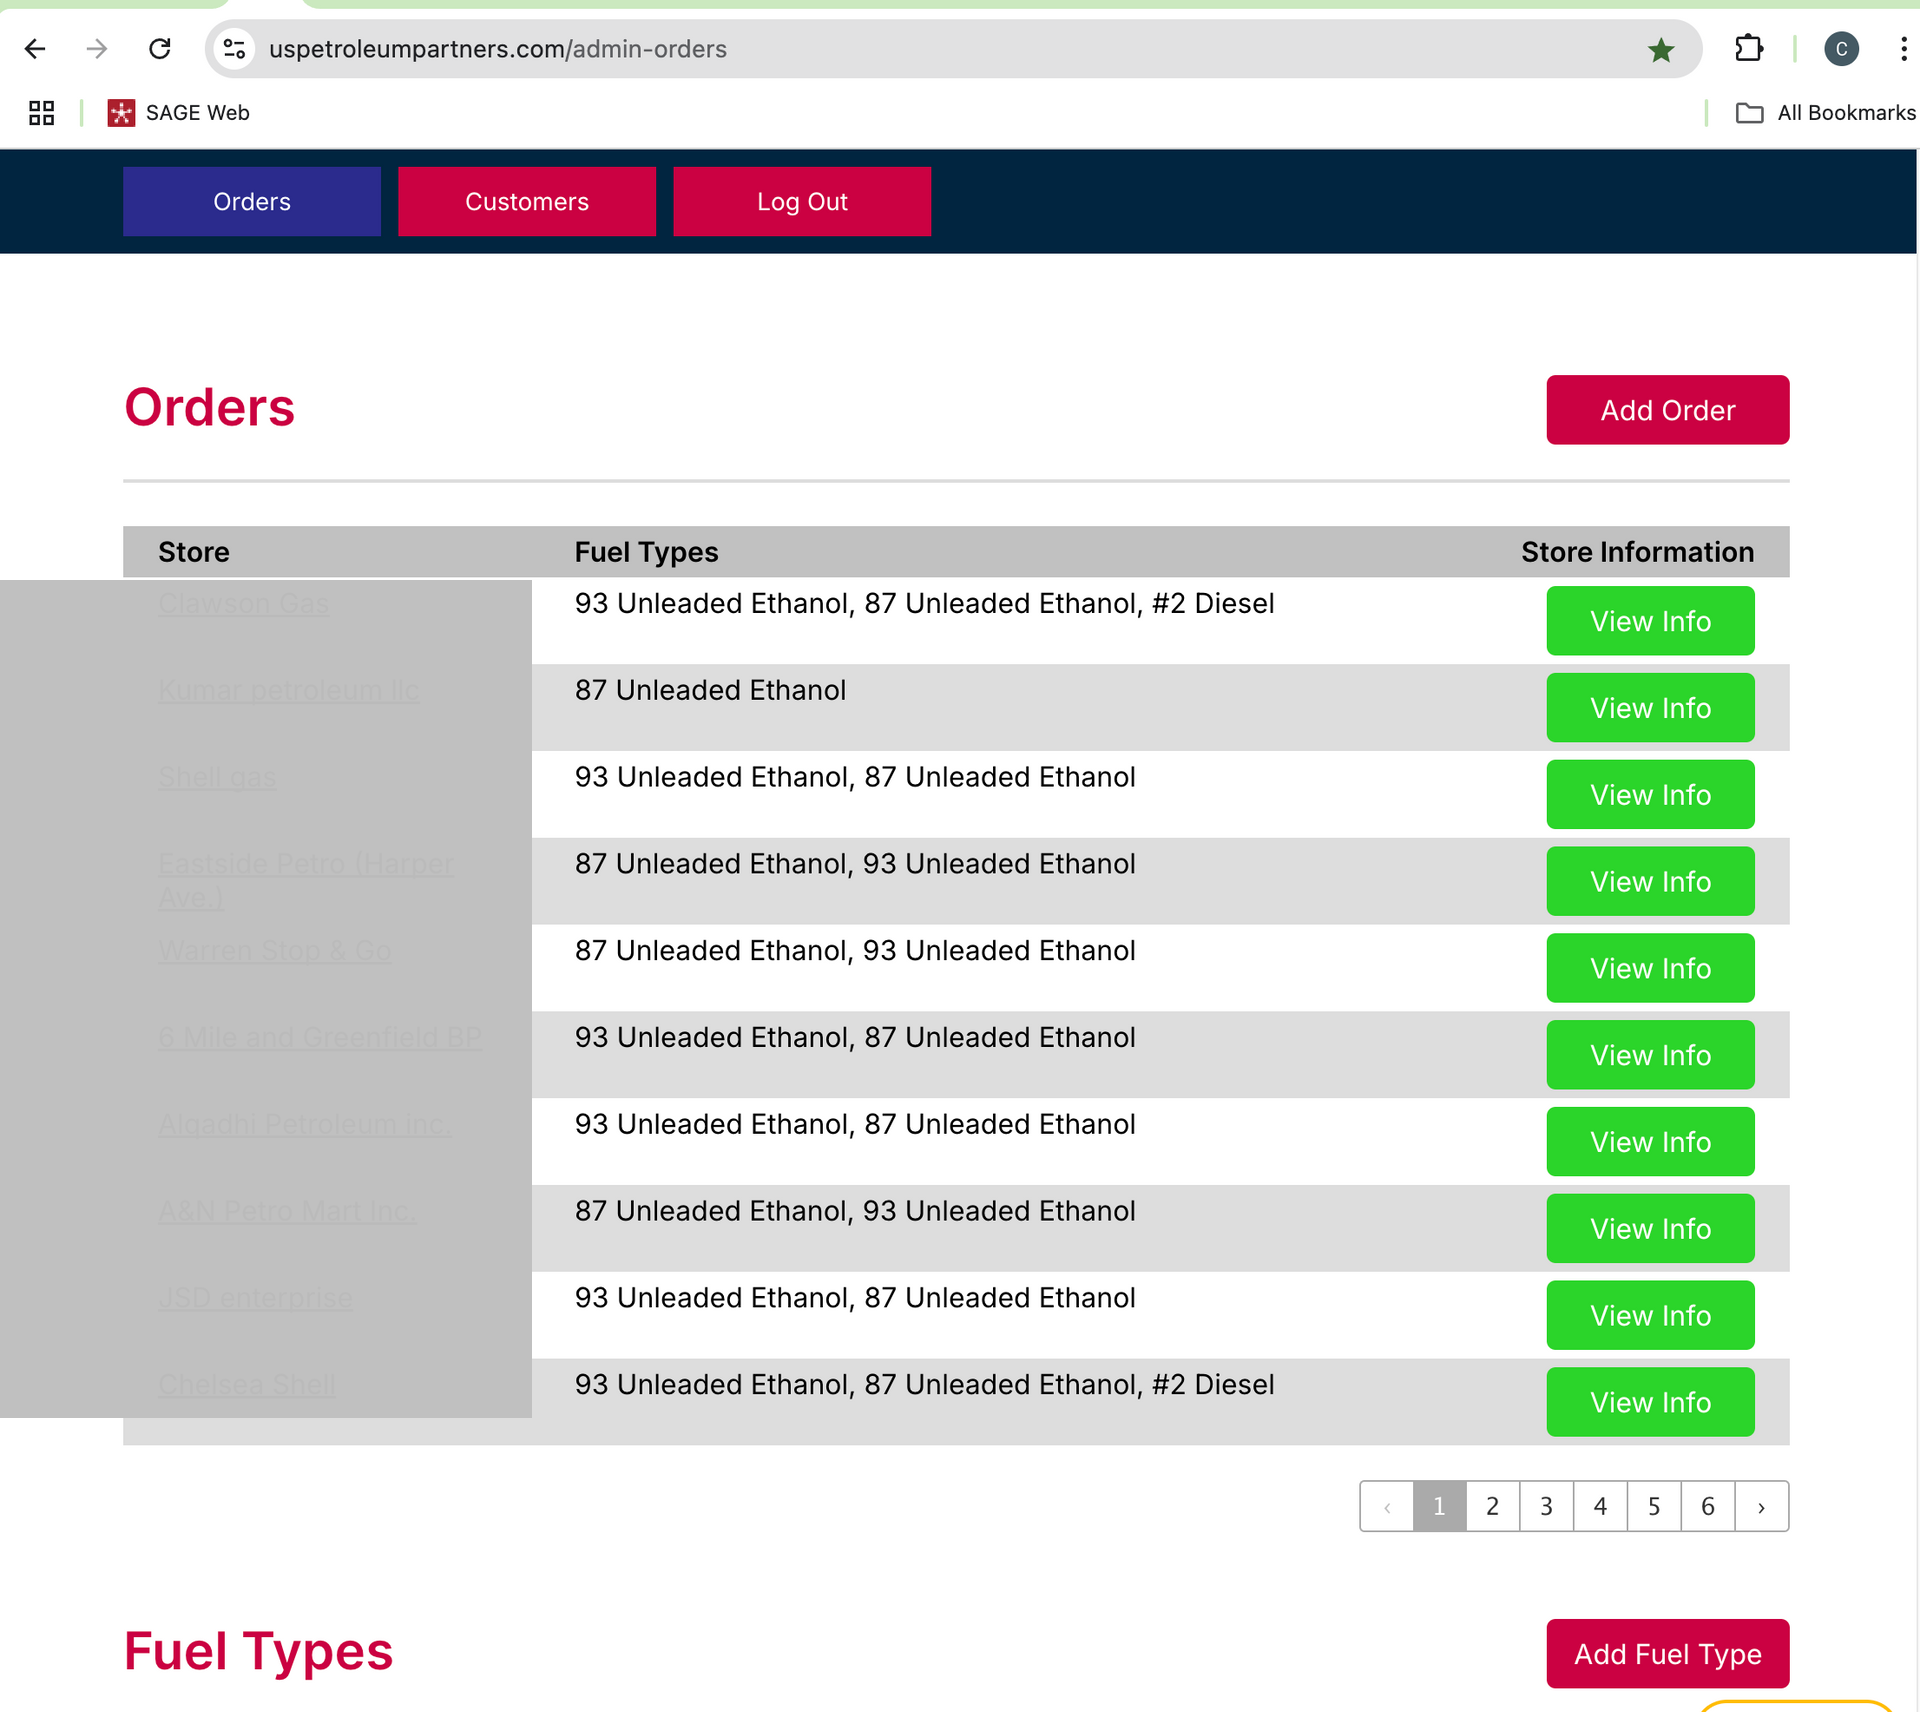Open Chrome three-dot menu
The width and height of the screenshot is (1920, 1712).
[1902, 49]
